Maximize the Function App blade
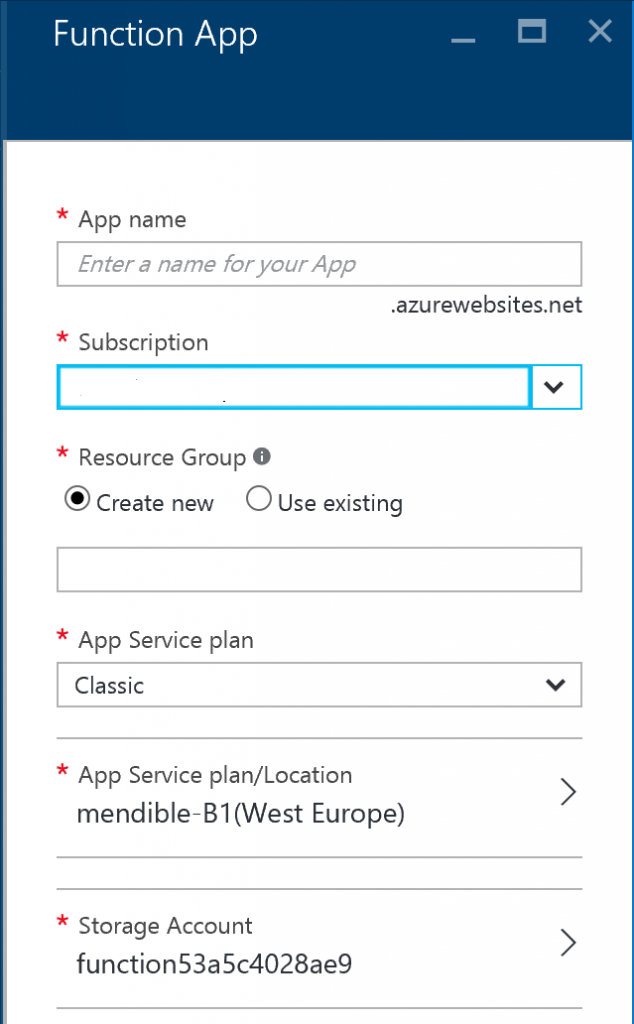 point(531,31)
